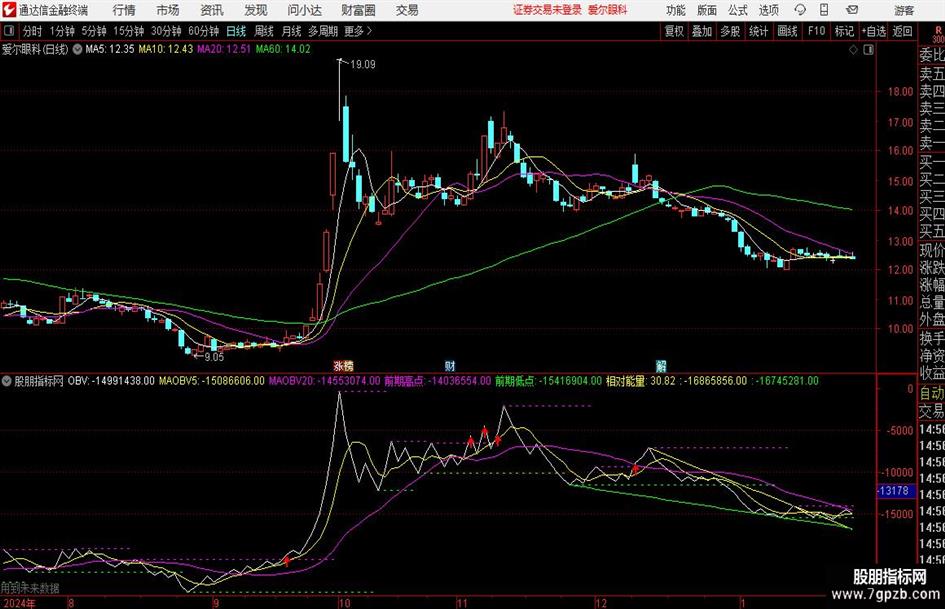The image size is (945, 609).
Task: Click the mobile phone icon
Action: pos(824,10)
